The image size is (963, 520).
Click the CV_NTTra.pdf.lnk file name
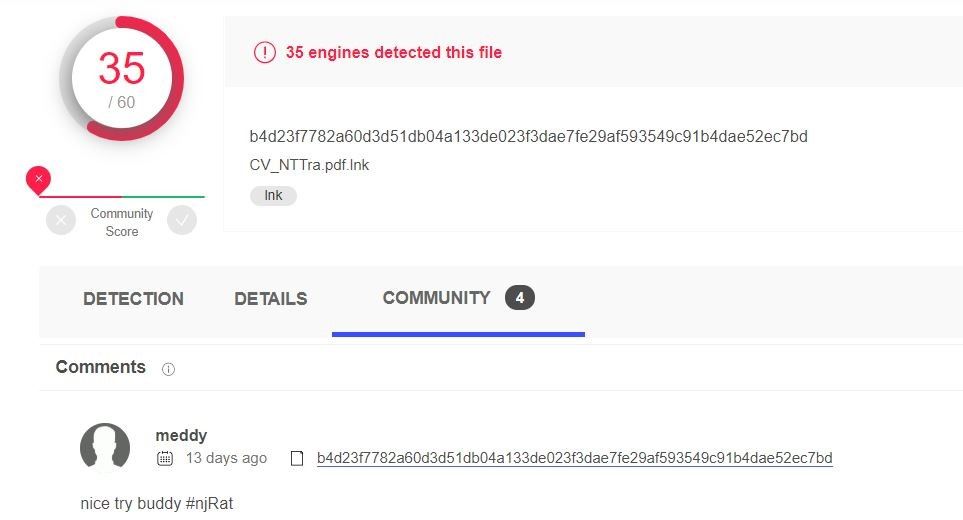pos(310,165)
